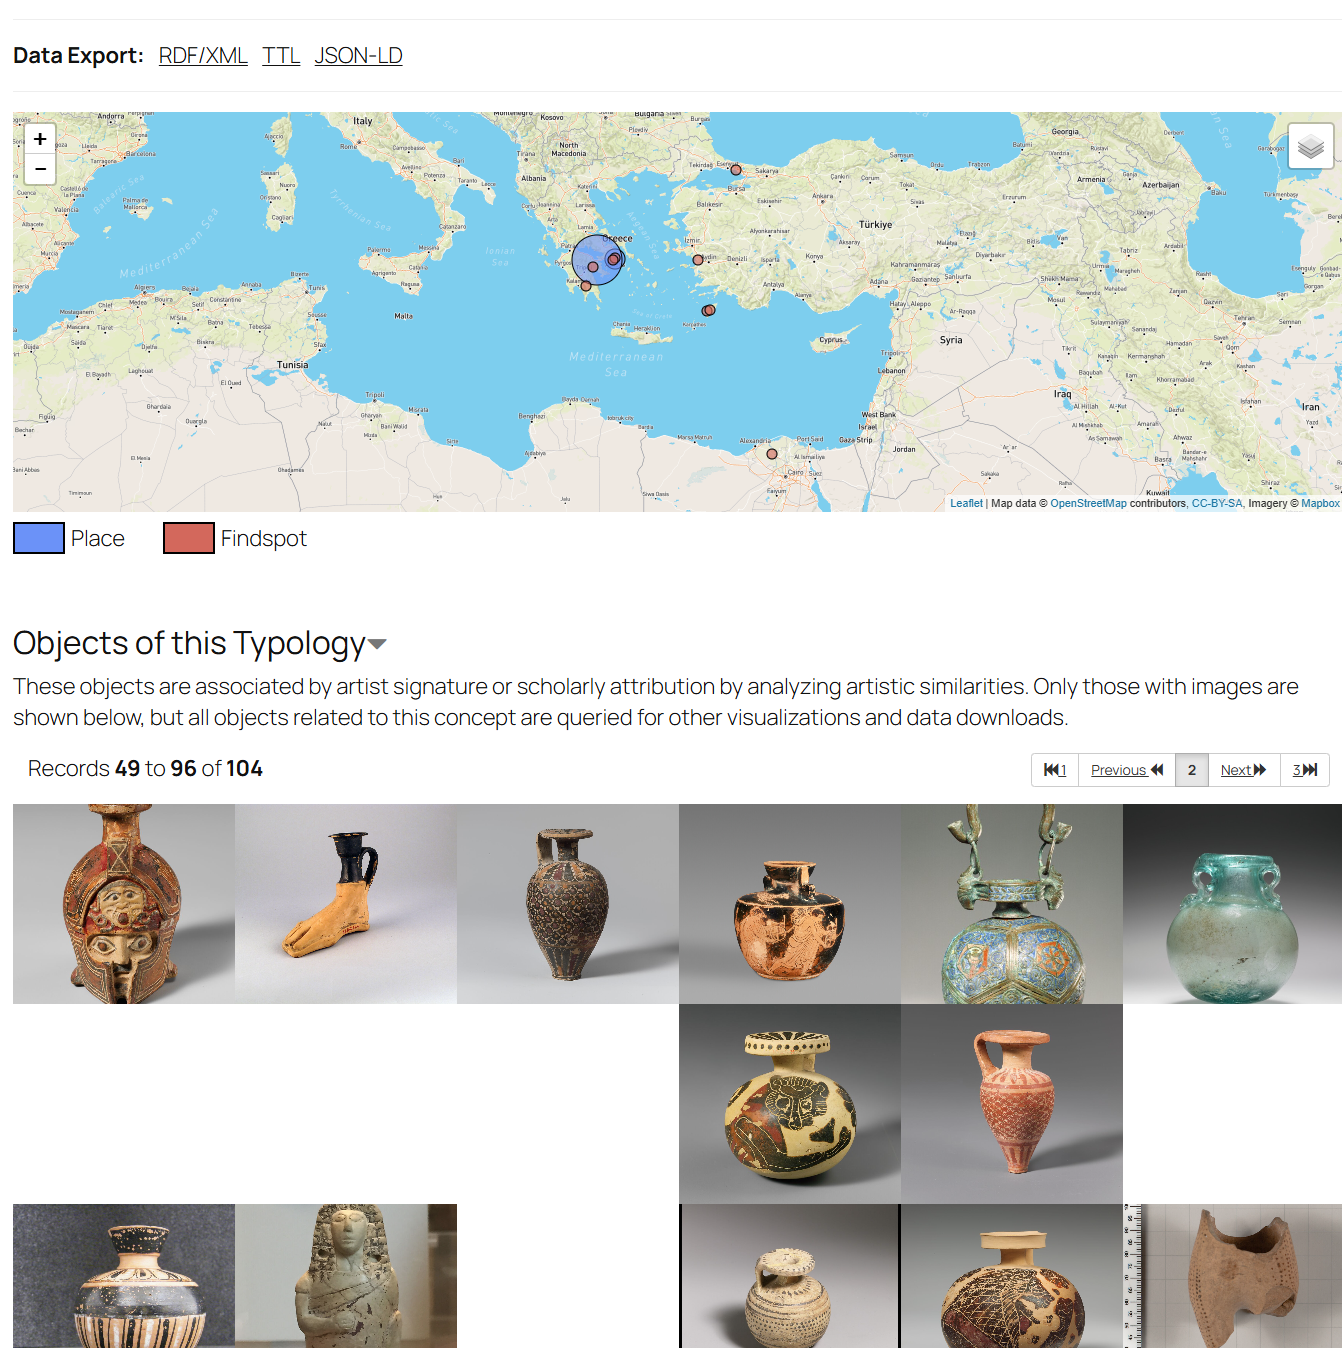Viewport: 1342px width, 1348px height.
Task: Click the blue Place legend swatch
Action: click(x=39, y=538)
